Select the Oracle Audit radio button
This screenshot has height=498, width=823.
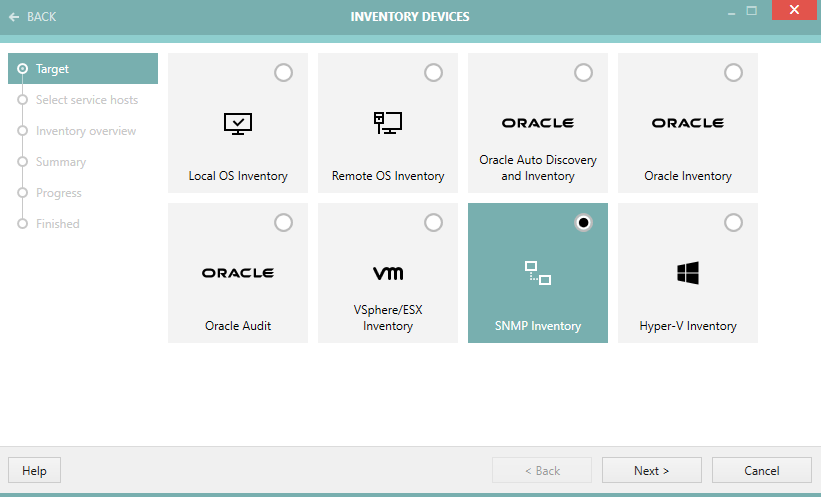283,222
